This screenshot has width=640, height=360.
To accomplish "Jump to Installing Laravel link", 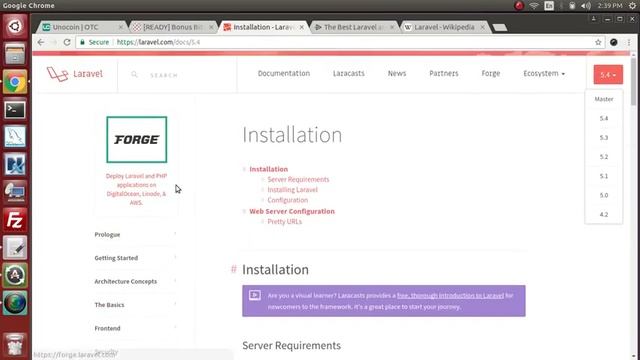I will click(292, 190).
